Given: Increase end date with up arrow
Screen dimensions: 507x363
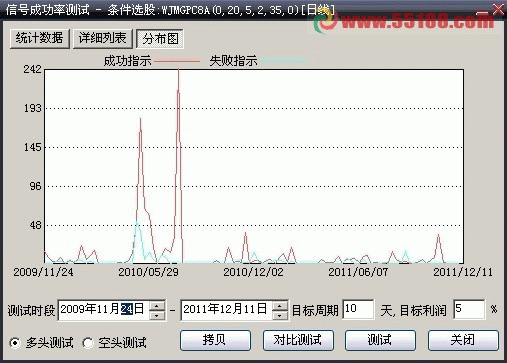Looking at the screenshot, I should coord(280,305).
